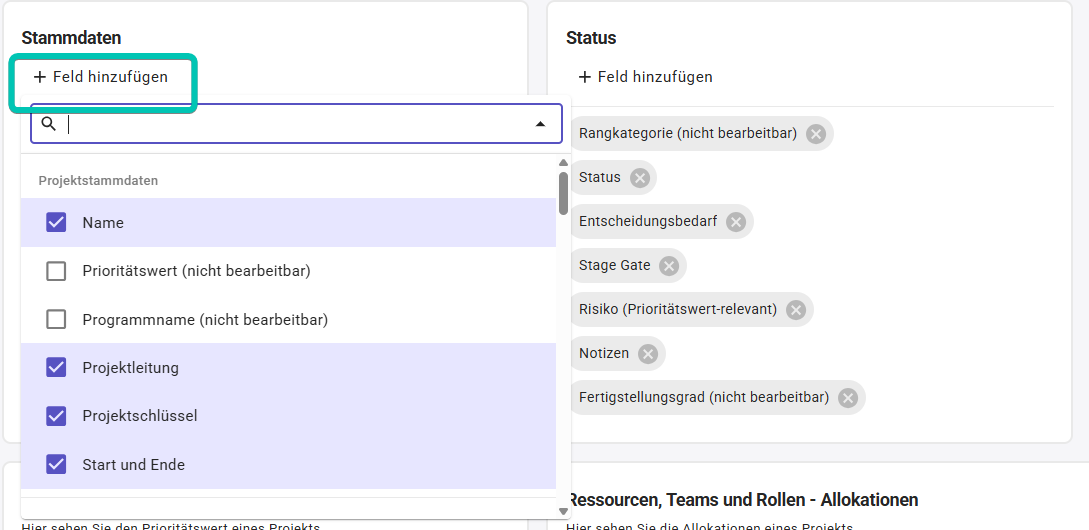Enable the Programmname (nicht bearbeitbar) checkbox

pyautogui.click(x=57, y=320)
